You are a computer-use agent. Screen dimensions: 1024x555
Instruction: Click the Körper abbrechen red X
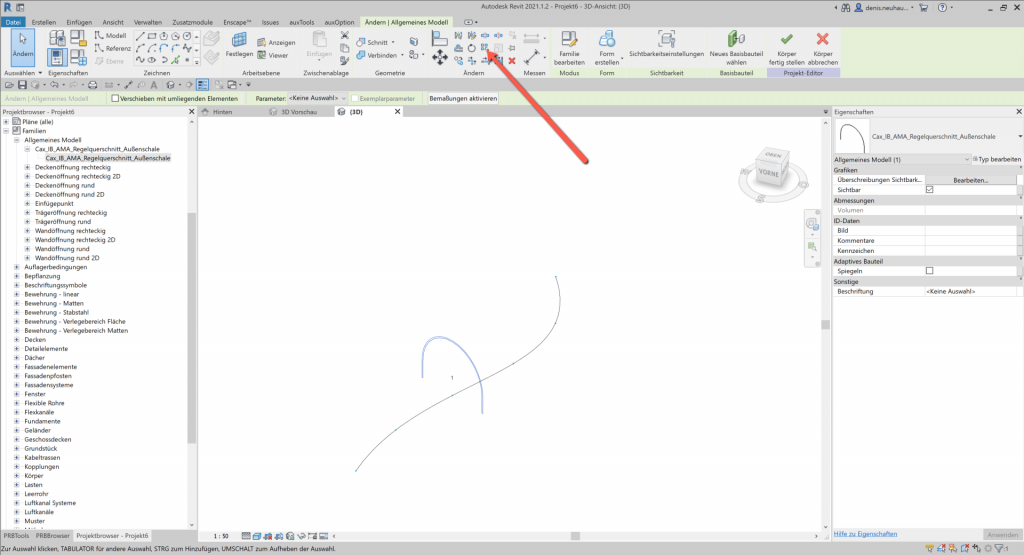coord(822,41)
